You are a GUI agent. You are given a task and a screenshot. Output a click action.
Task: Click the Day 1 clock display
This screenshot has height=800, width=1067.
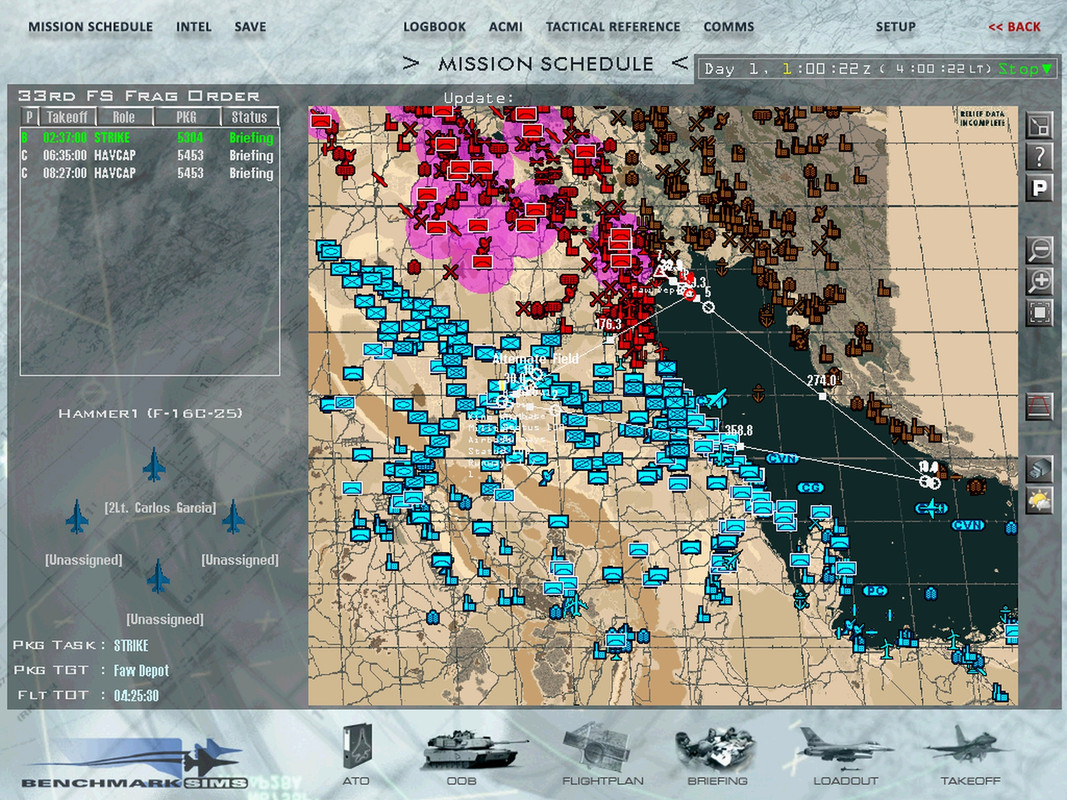click(848, 69)
